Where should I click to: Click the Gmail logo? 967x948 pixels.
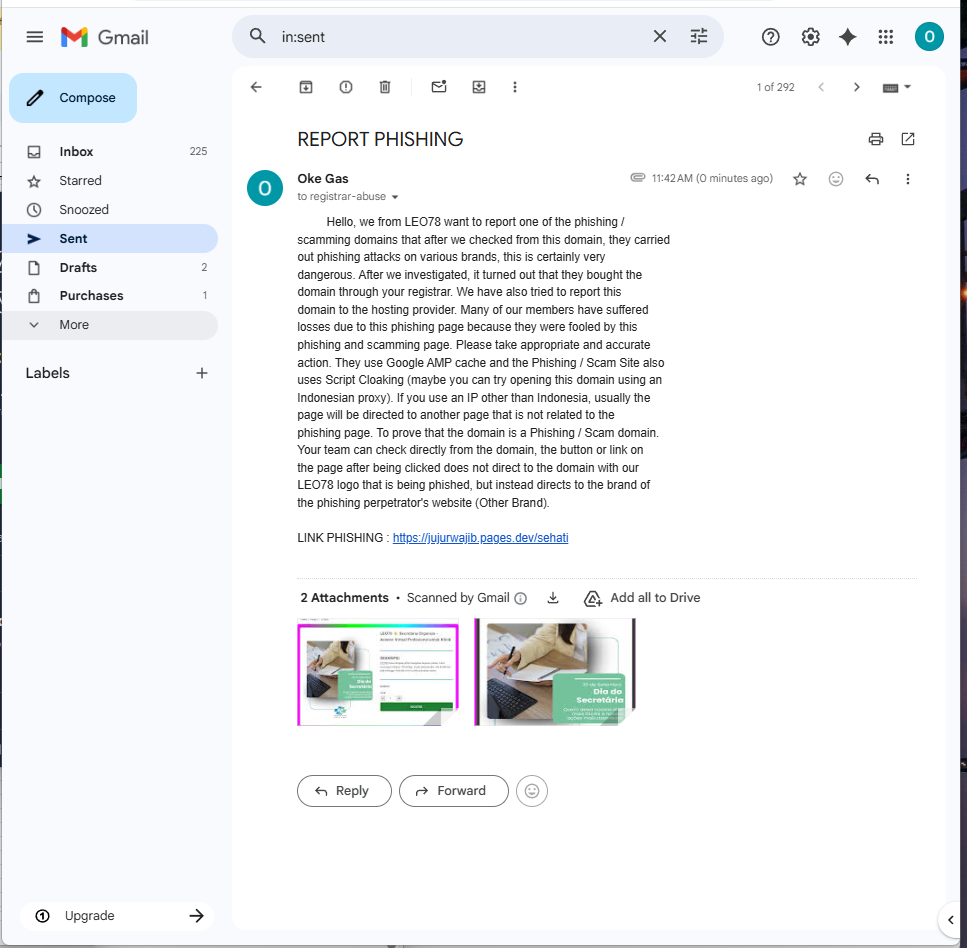105,37
